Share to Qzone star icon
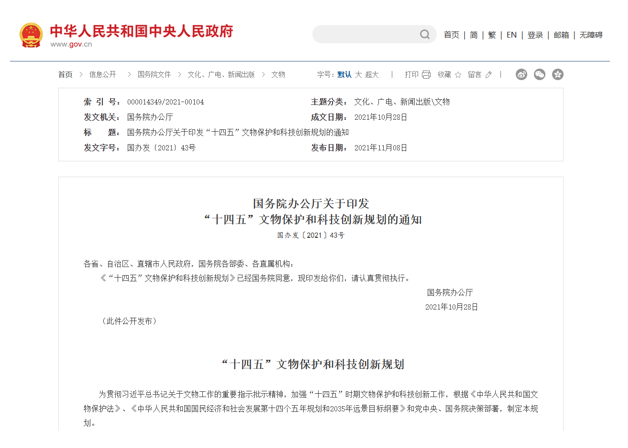 [558, 74]
